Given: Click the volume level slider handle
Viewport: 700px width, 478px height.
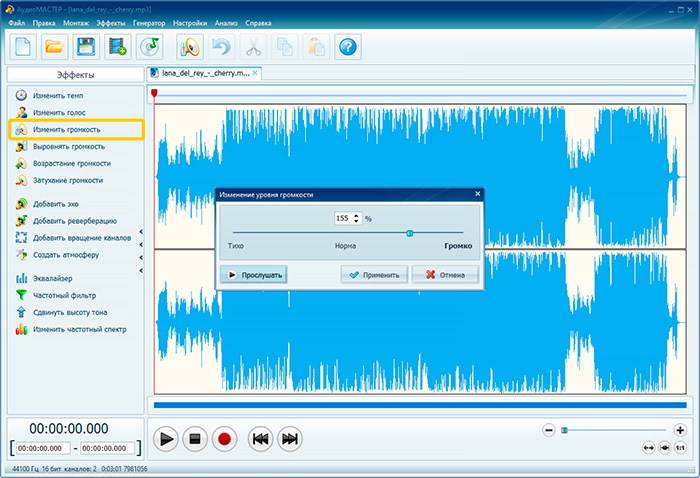Looking at the screenshot, I should click(x=409, y=233).
